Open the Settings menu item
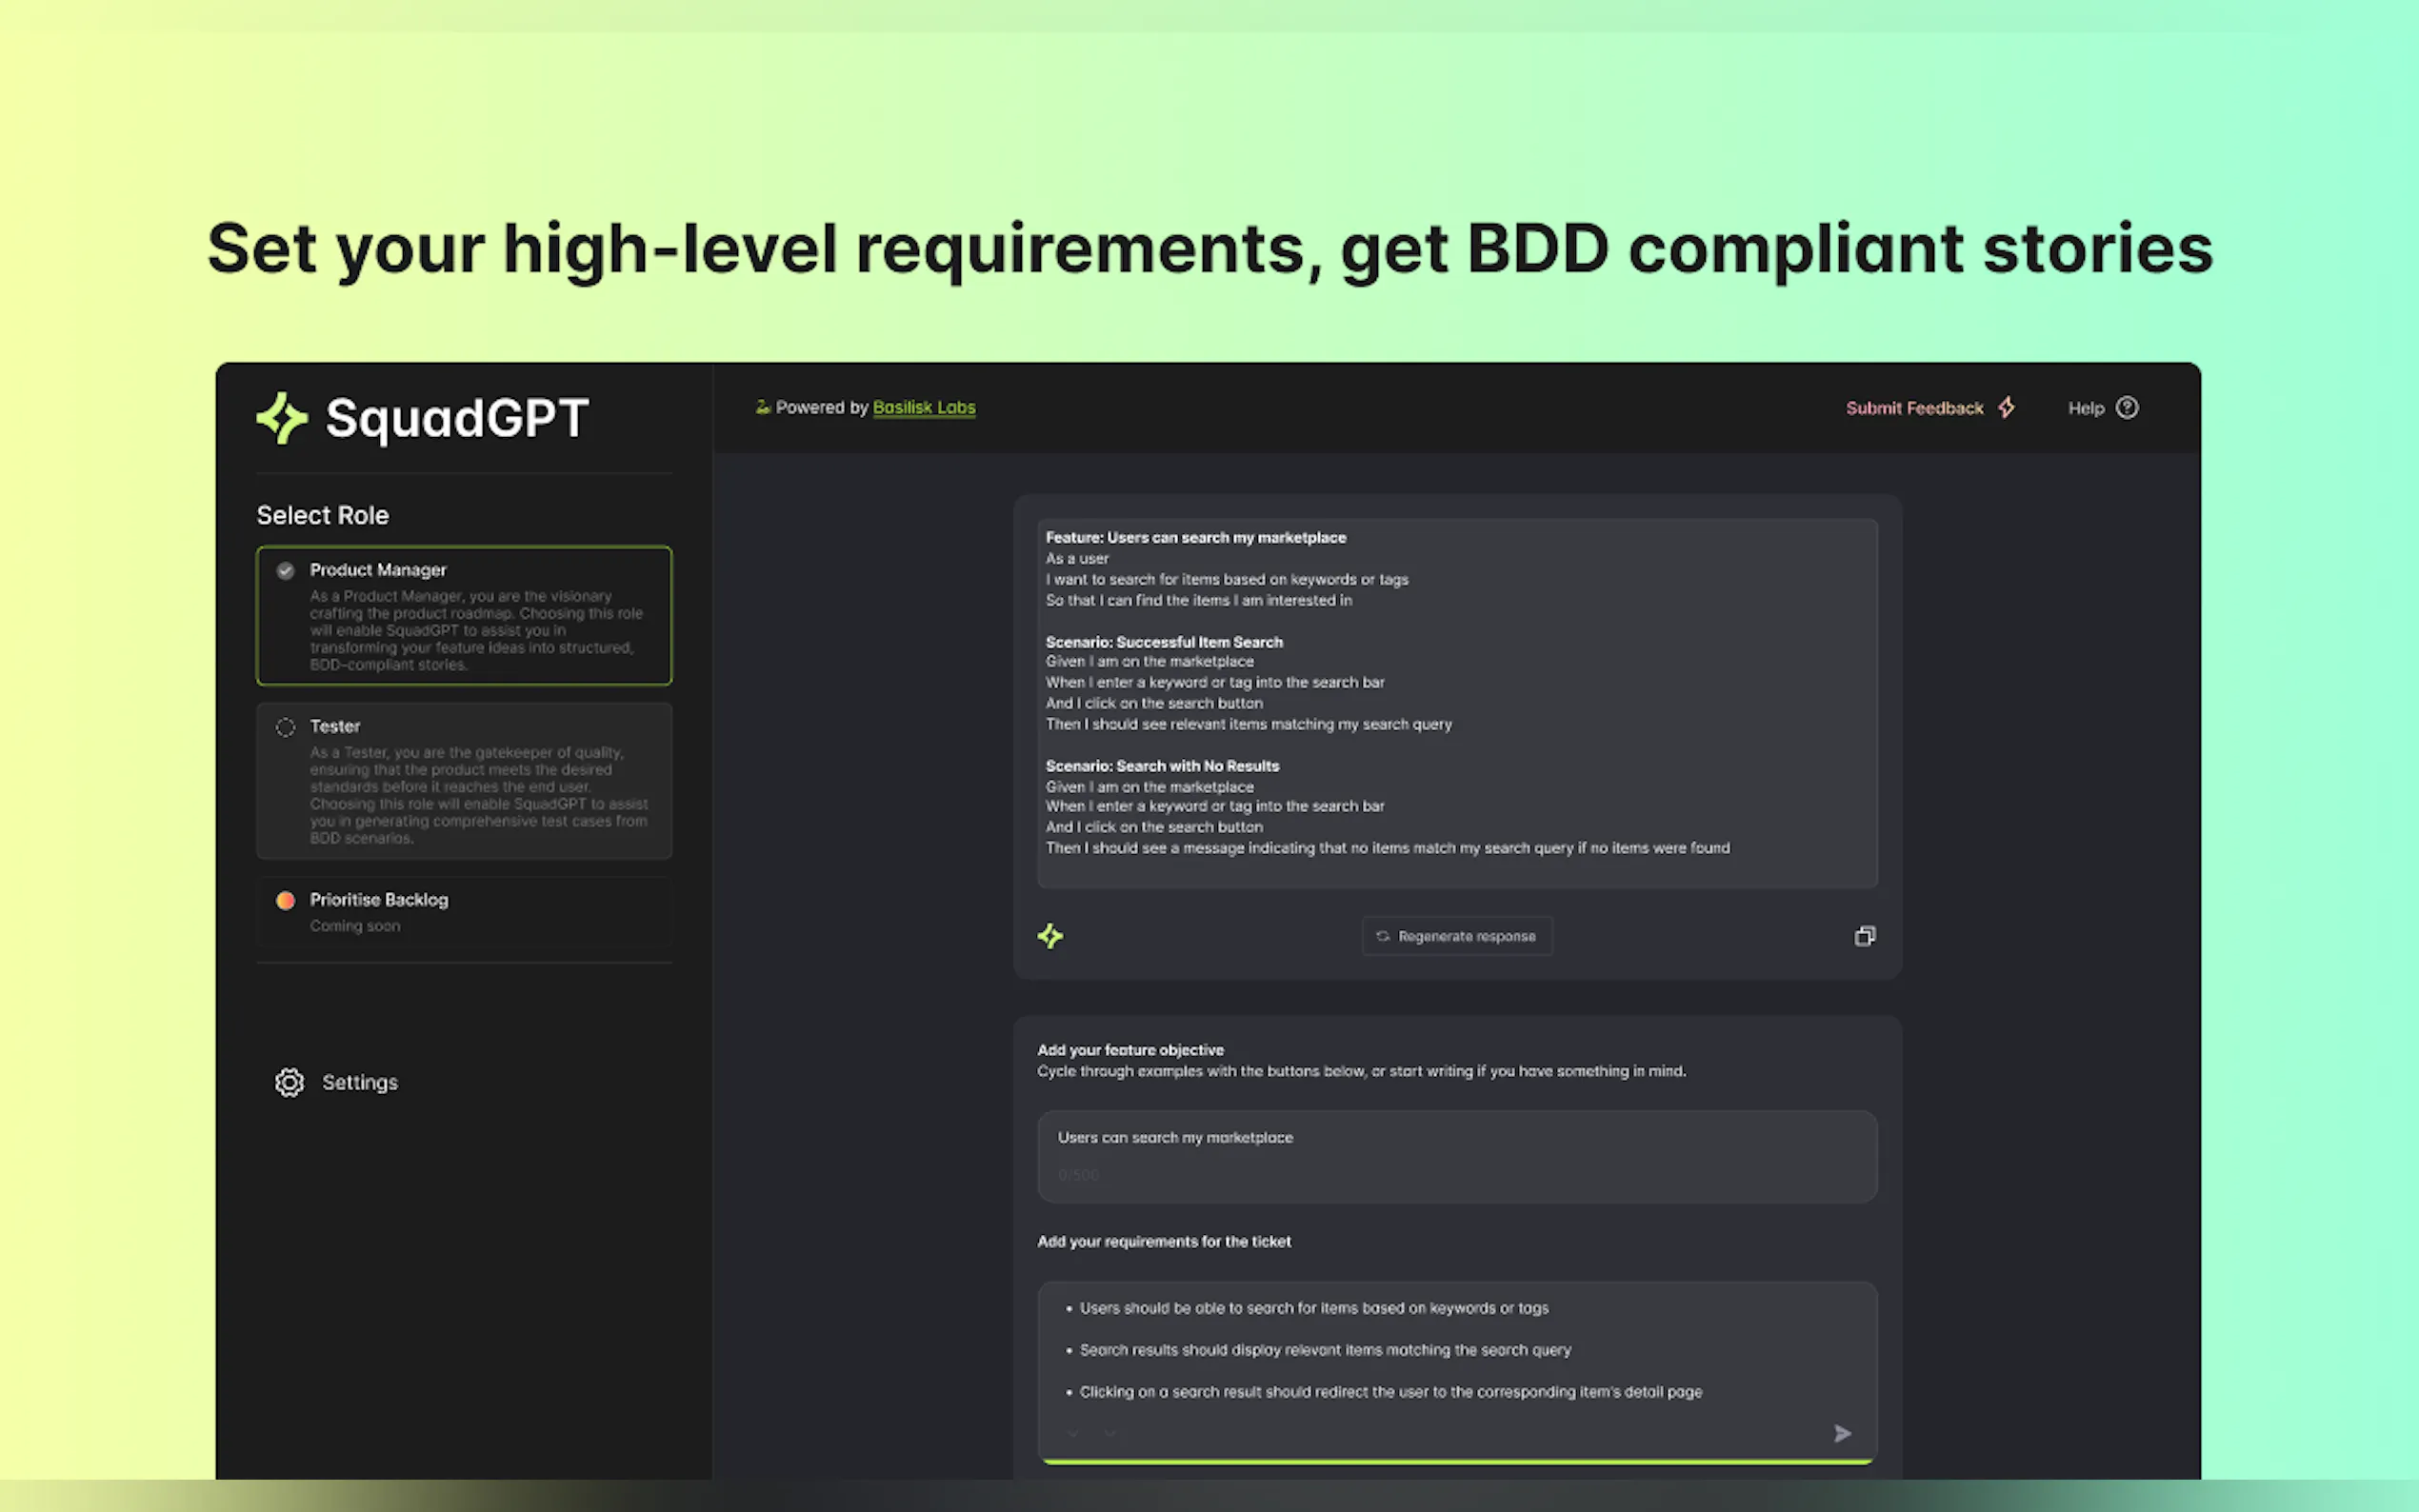The width and height of the screenshot is (2419, 1512). (x=359, y=1082)
